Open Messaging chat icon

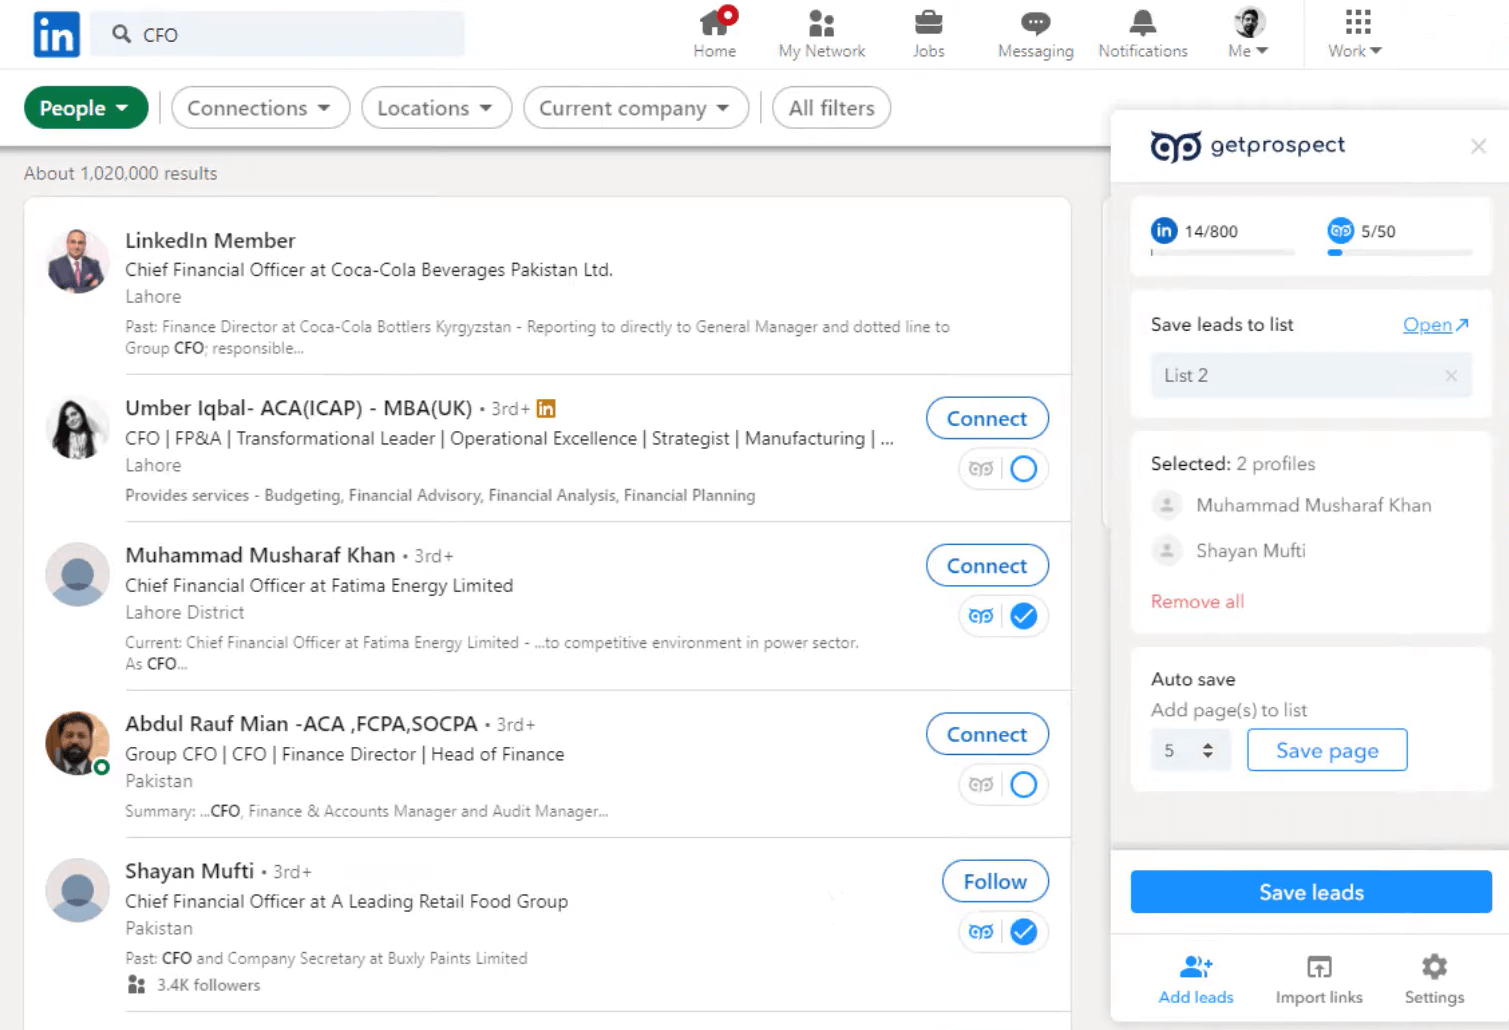[x=1035, y=23]
